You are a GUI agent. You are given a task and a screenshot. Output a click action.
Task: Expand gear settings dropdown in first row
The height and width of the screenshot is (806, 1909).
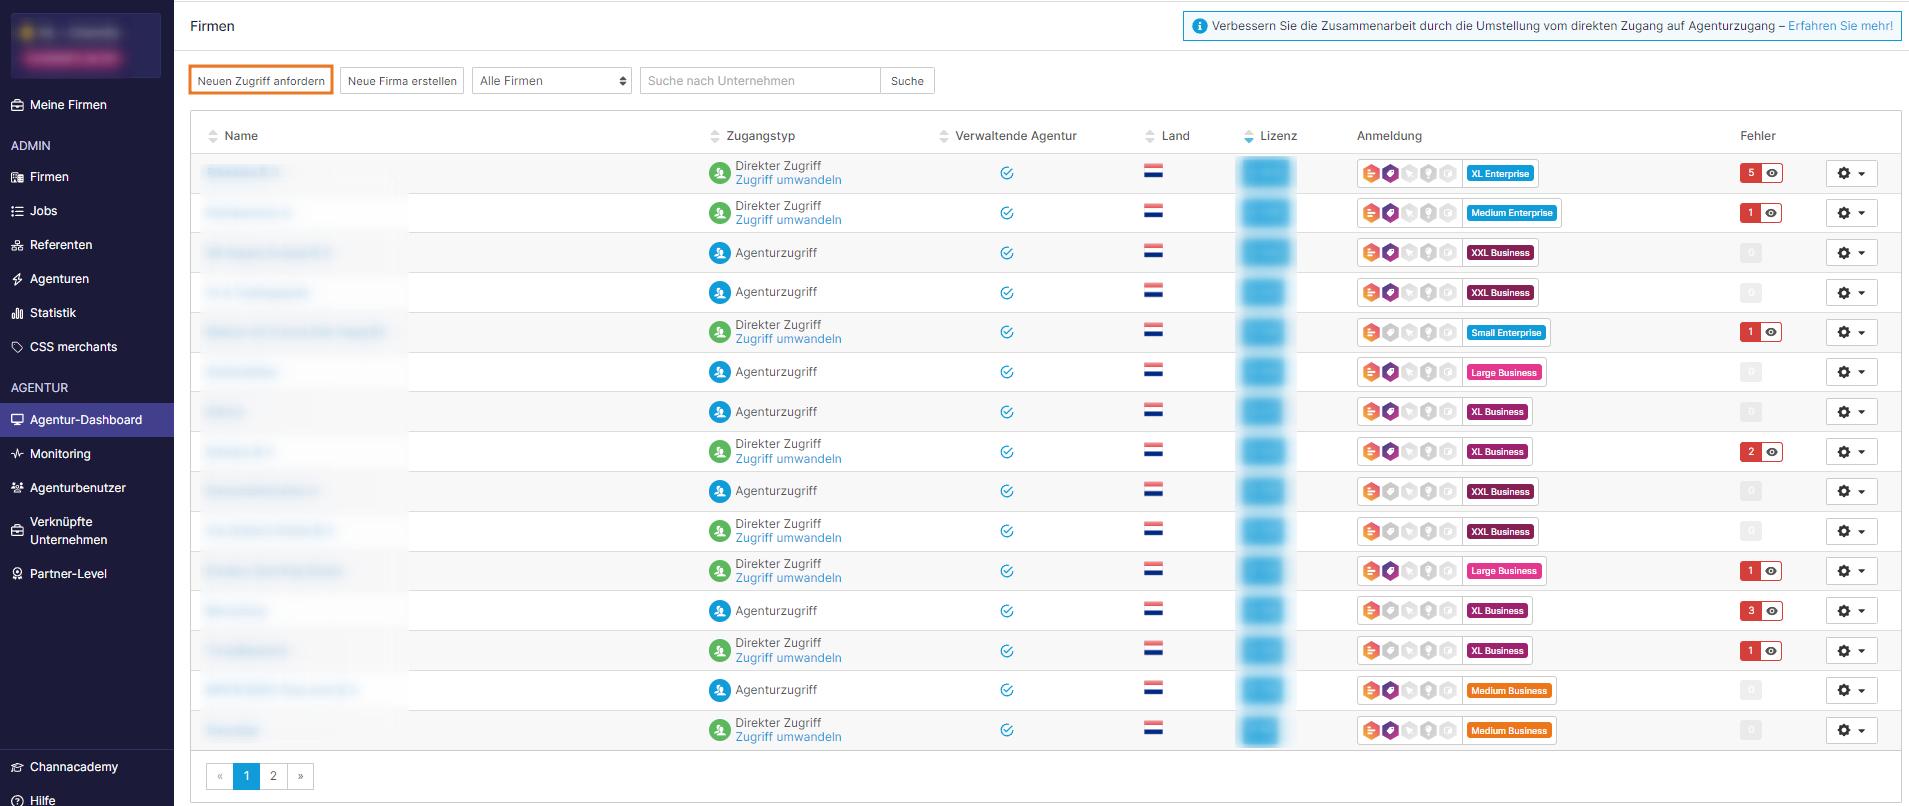pyautogui.click(x=1851, y=173)
